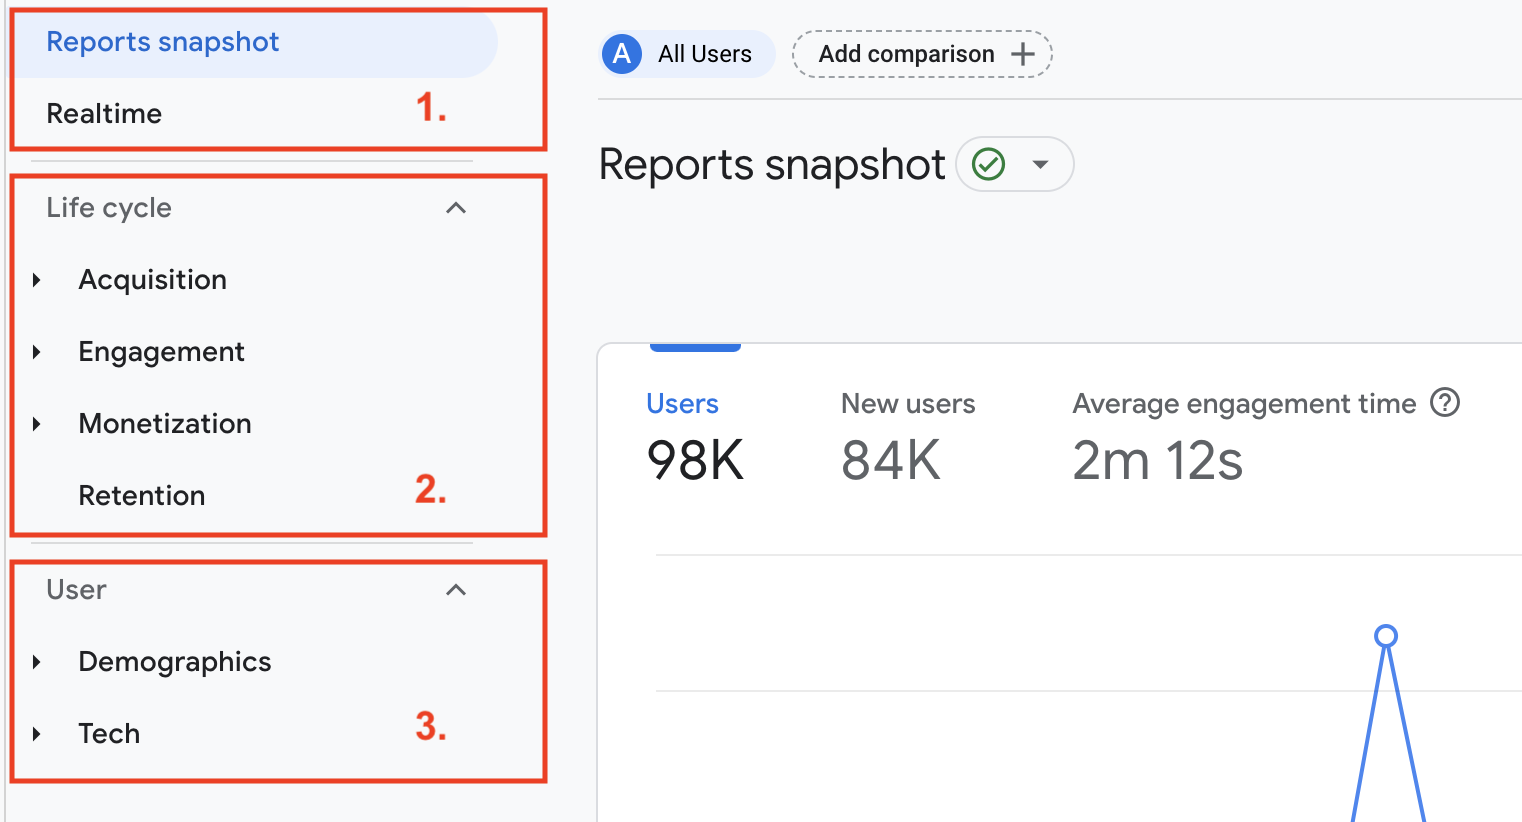
Task: Click the All Users 'A' avatar icon
Action: point(622,54)
